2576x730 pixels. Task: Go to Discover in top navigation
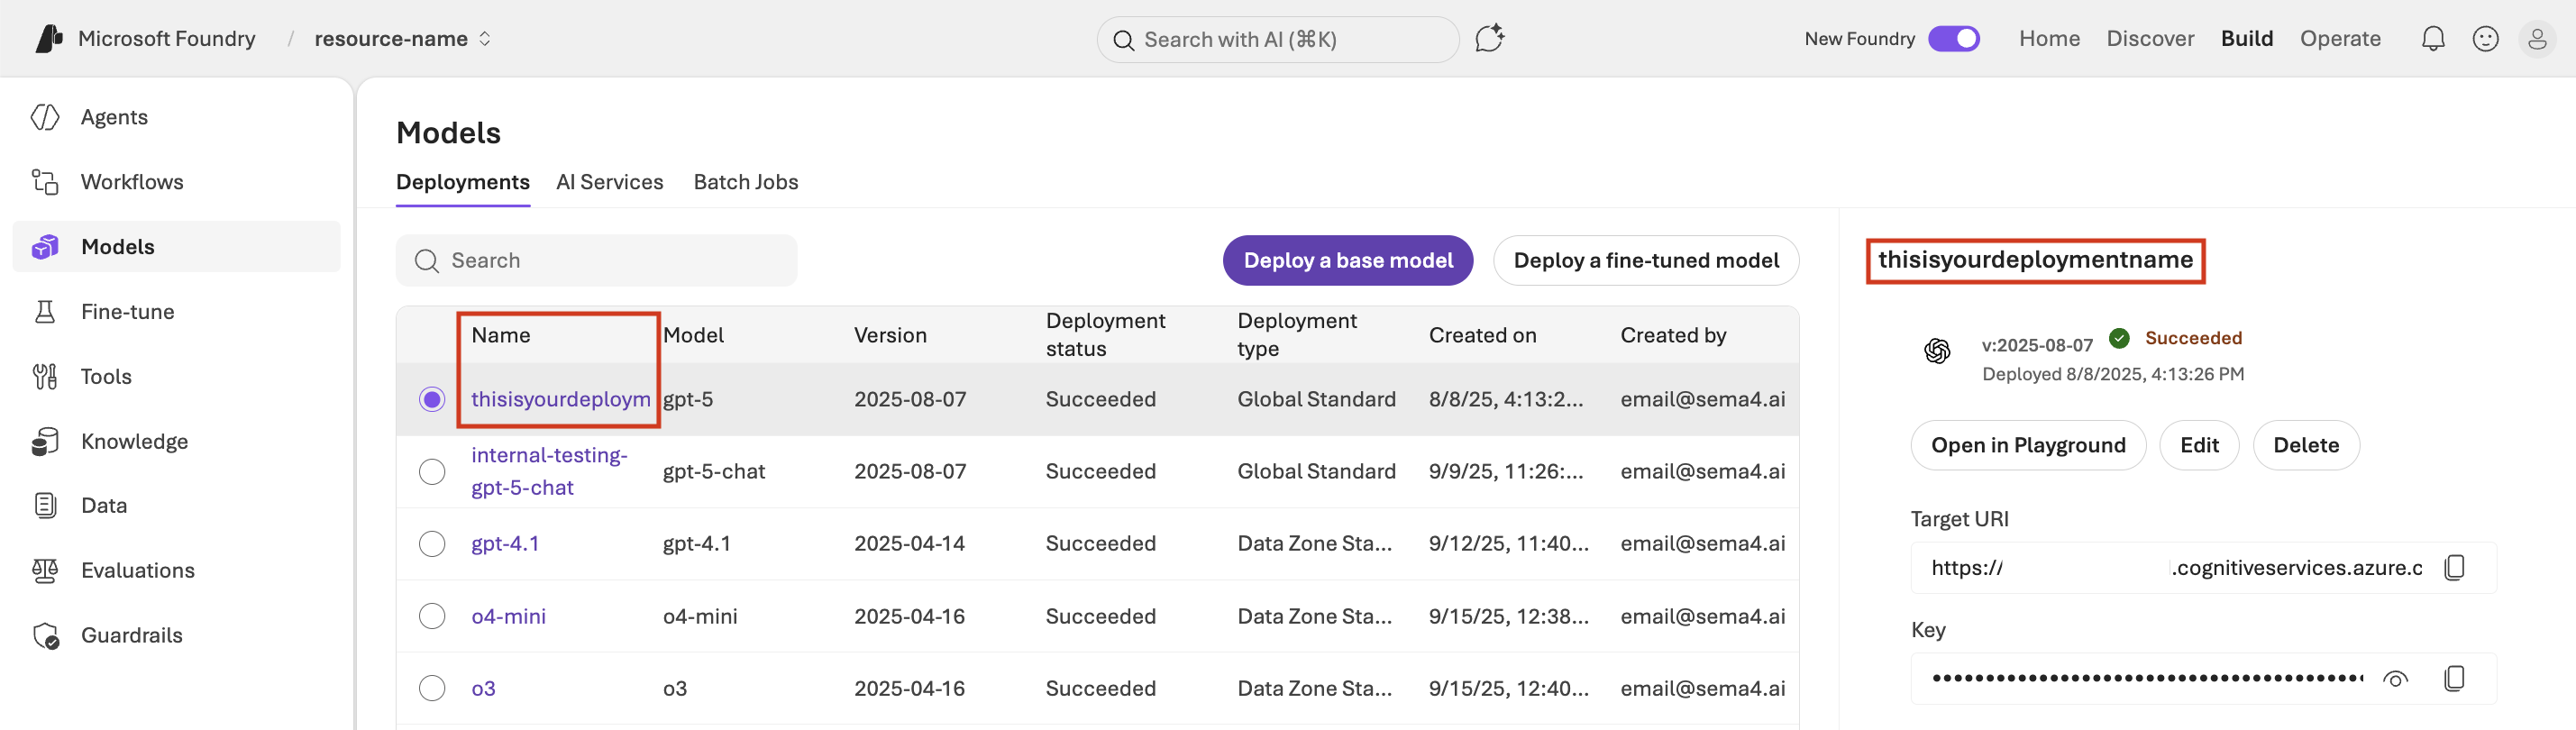[2150, 39]
